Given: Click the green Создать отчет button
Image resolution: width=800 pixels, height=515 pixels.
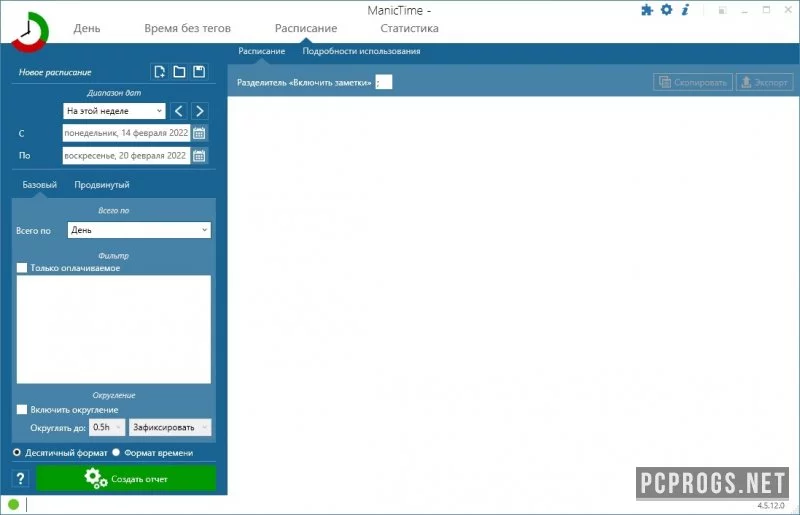Looking at the screenshot, I should tap(126, 479).
